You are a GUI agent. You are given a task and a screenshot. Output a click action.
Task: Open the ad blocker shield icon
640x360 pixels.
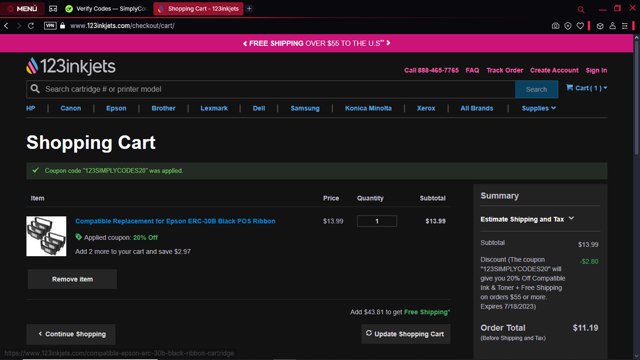(568, 26)
